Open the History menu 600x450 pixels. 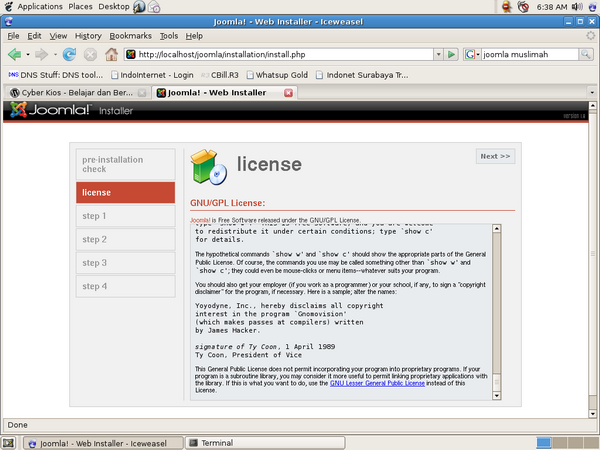[88, 36]
